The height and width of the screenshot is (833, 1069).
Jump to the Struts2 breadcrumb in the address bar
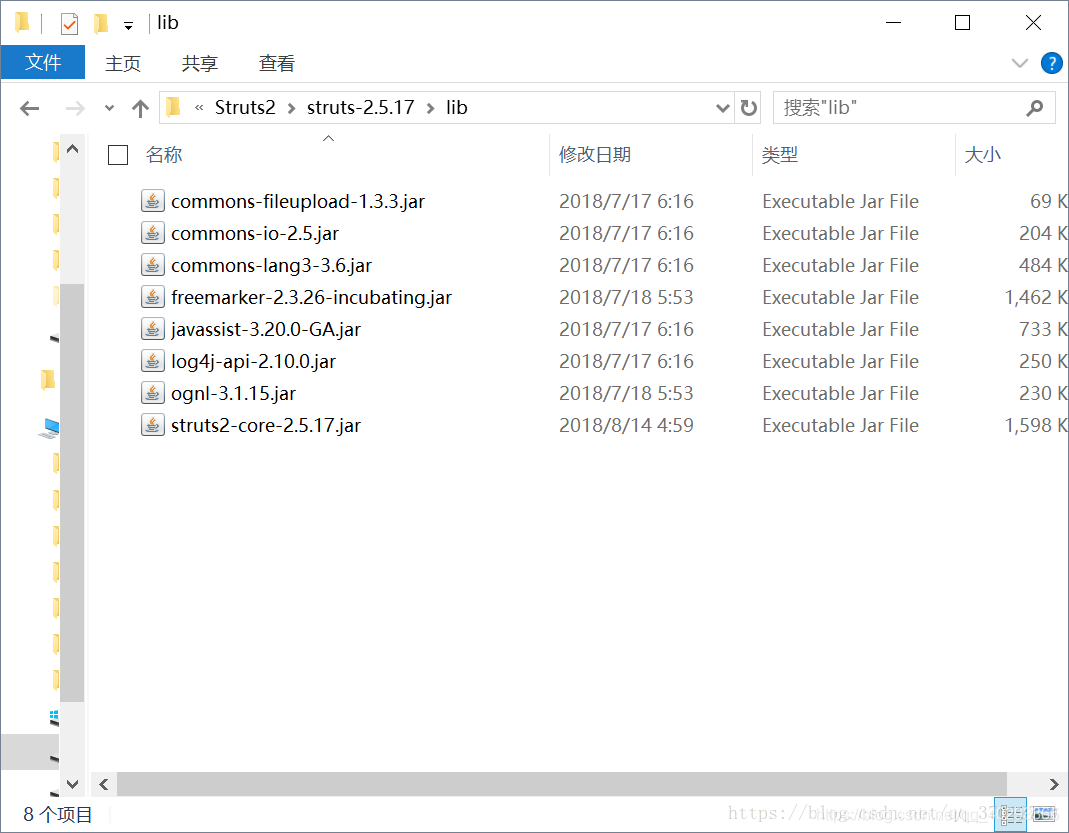pos(246,107)
